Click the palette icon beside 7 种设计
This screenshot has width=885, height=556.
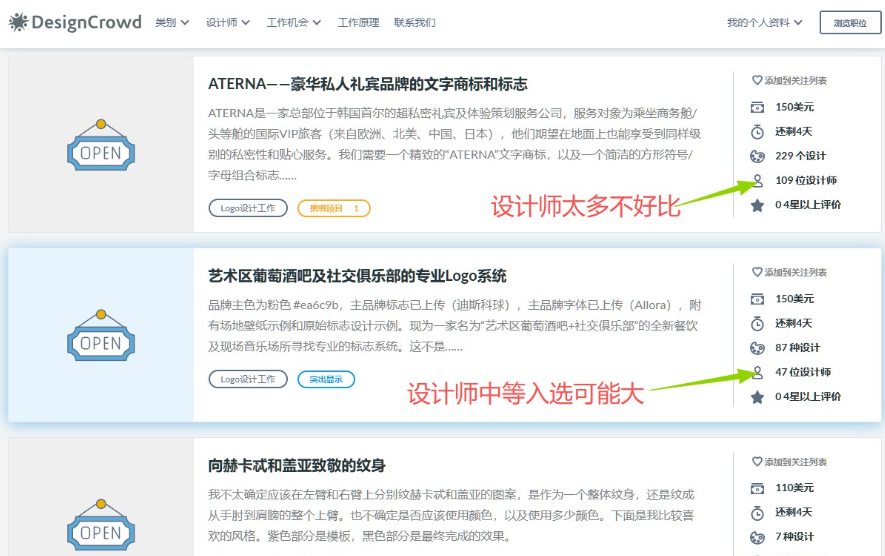coord(757,537)
